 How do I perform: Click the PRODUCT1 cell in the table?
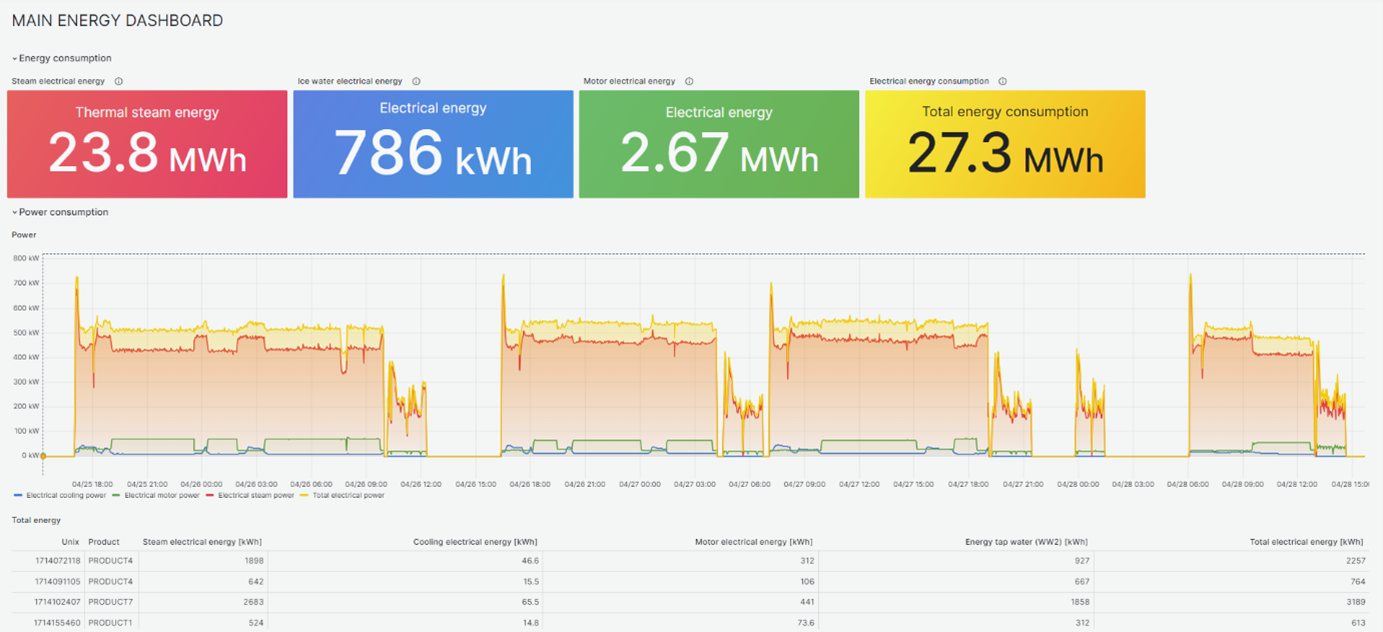(111, 623)
